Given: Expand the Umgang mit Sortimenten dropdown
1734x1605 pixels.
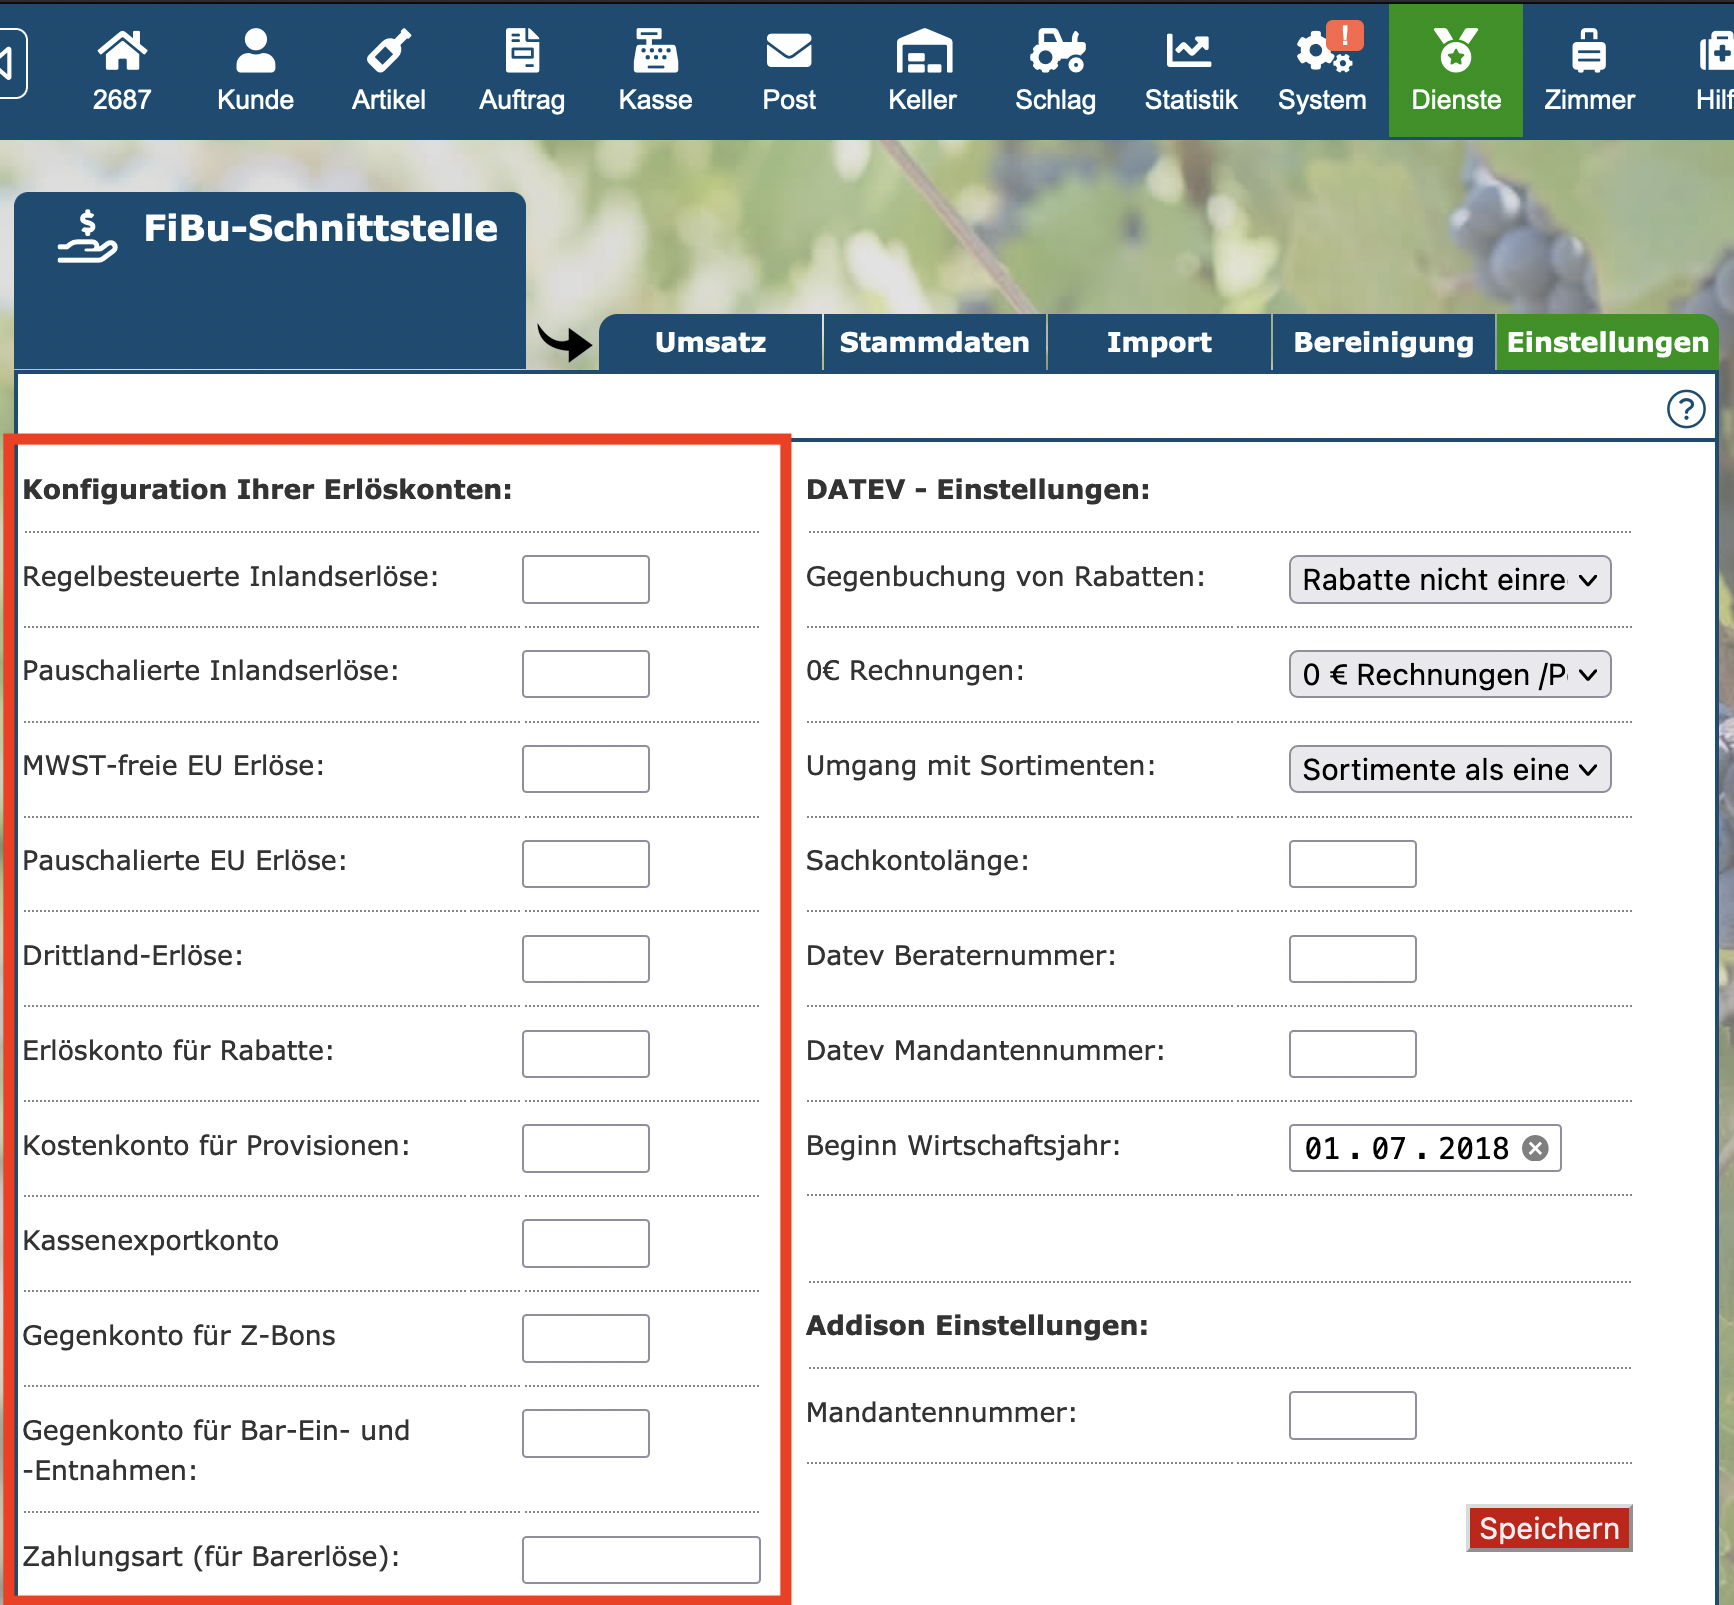Looking at the screenshot, I should (x=1449, y=770).
